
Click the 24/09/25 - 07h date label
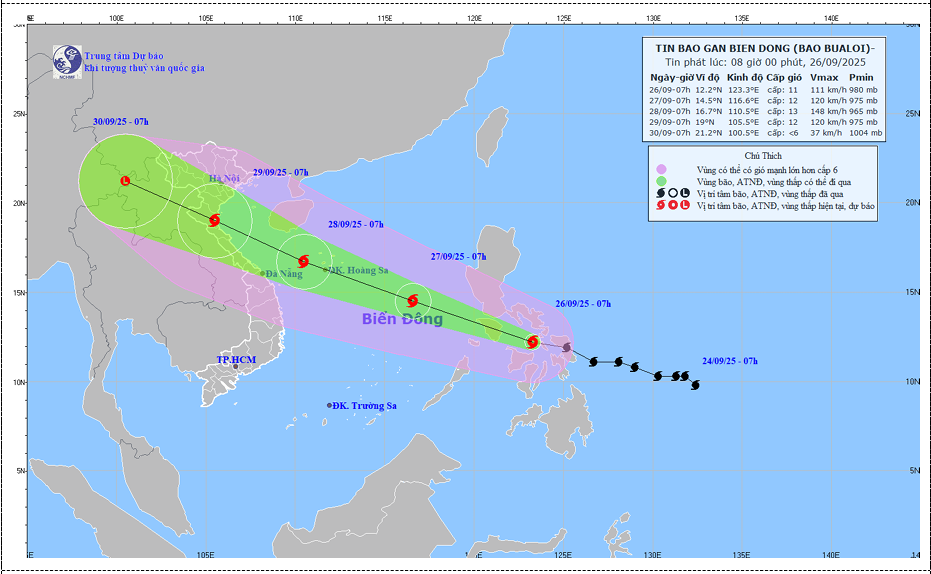coord(735,360)
